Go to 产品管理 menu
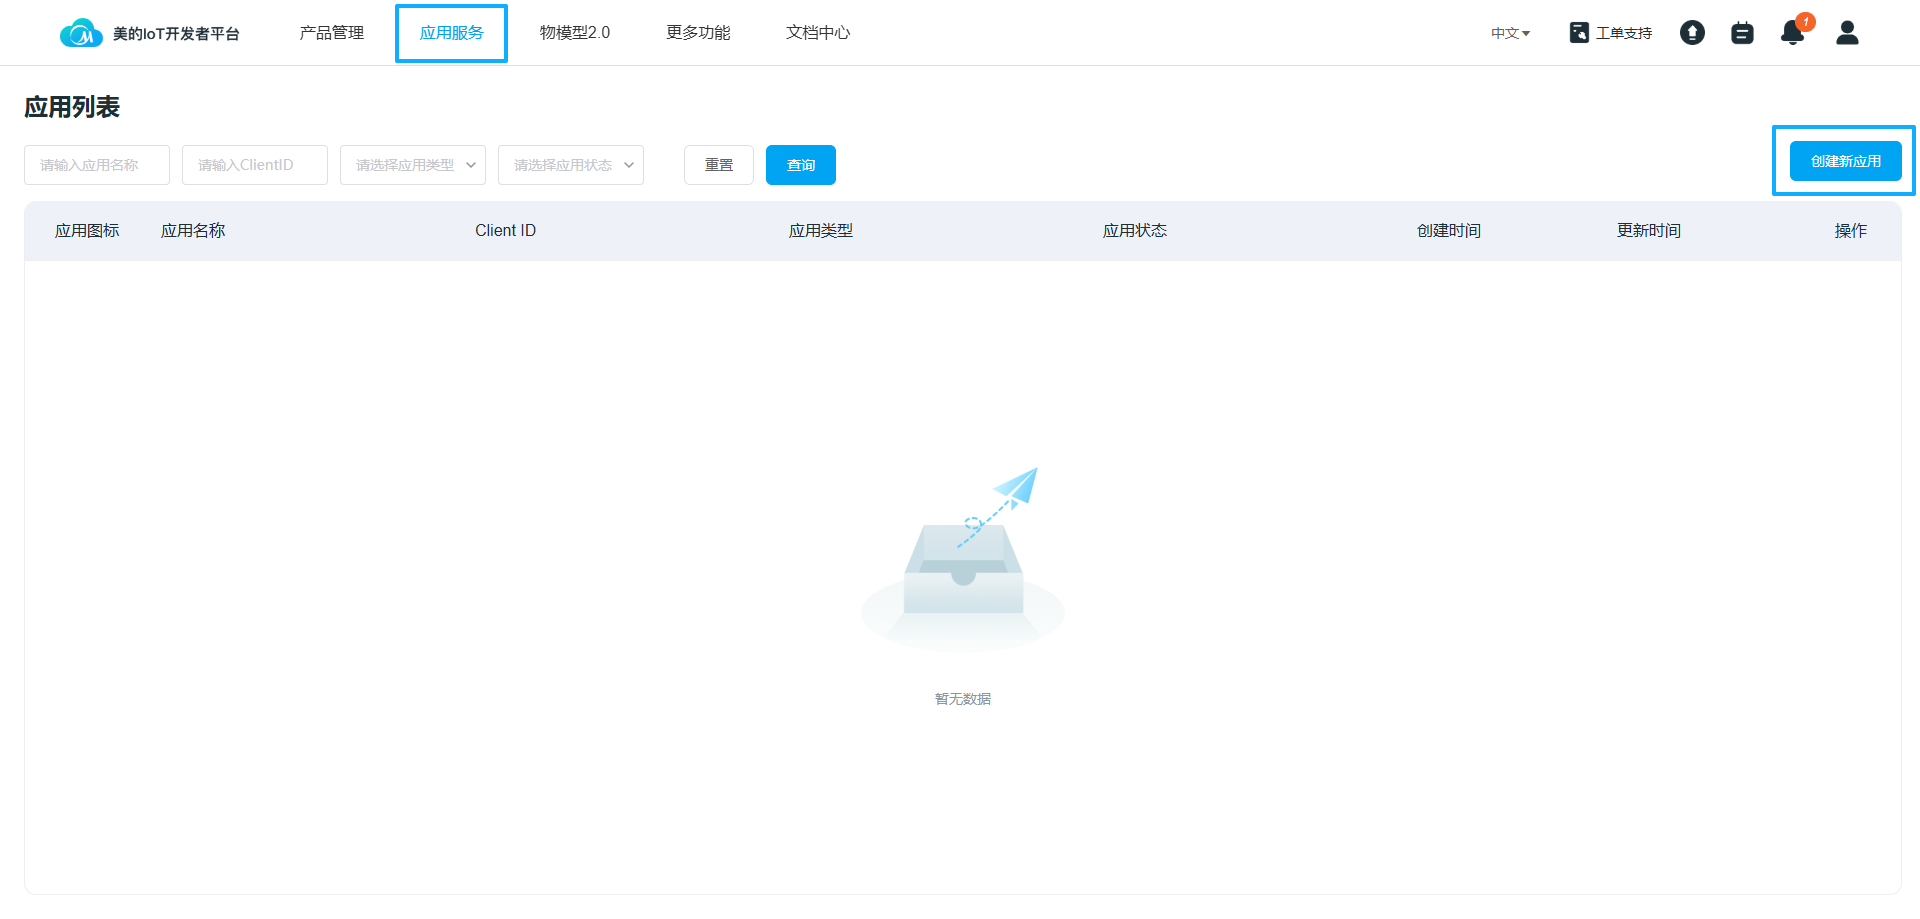Viewport: 1920px width, 919px height. coord(332,33)
